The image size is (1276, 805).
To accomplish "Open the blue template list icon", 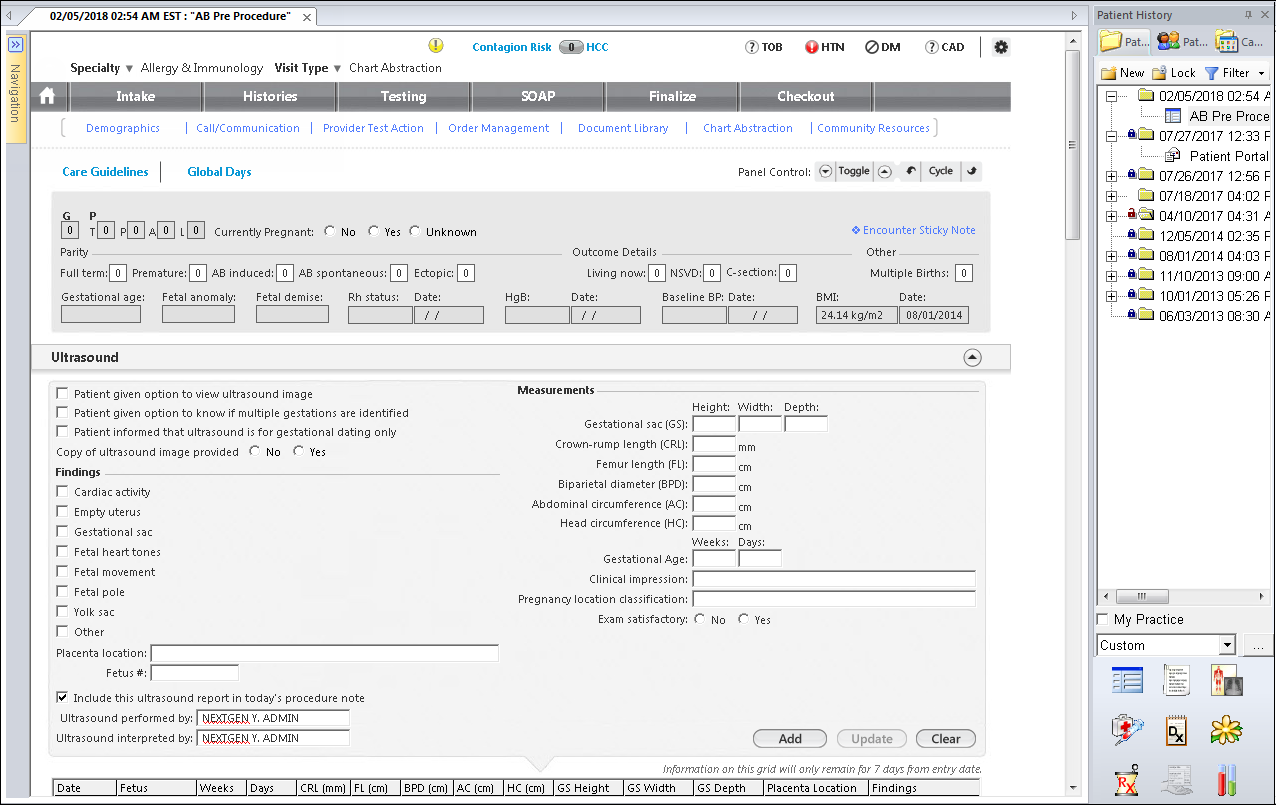I will [1127, 680].
